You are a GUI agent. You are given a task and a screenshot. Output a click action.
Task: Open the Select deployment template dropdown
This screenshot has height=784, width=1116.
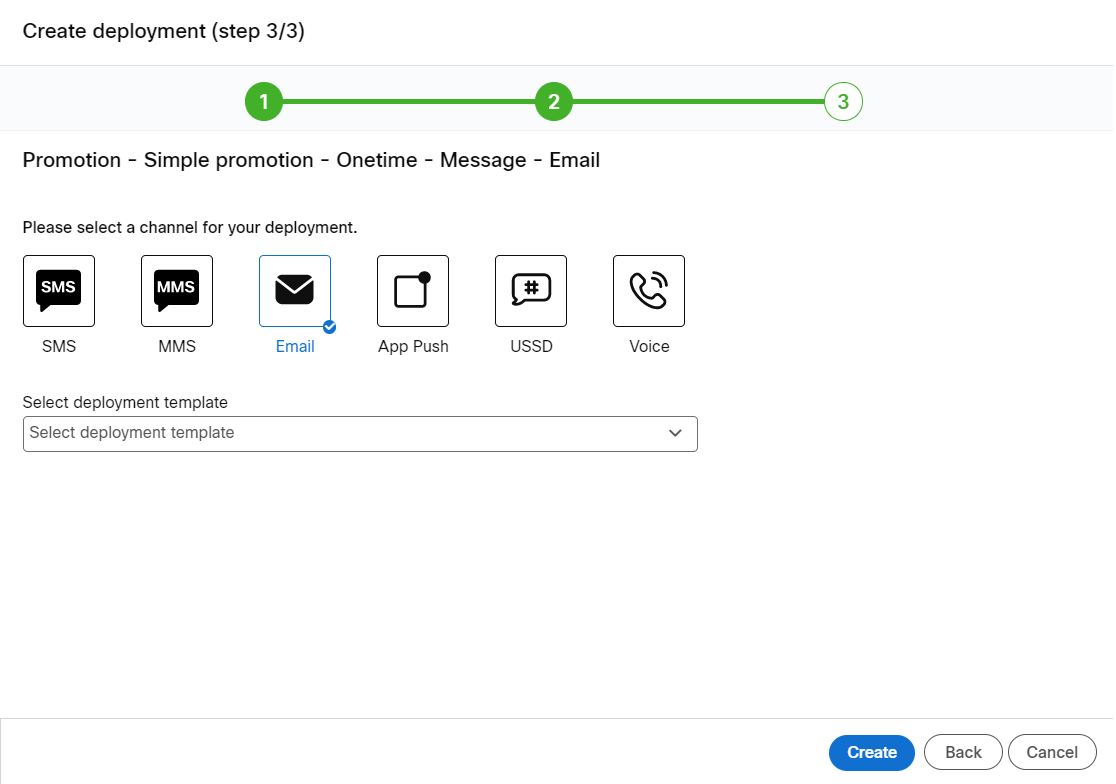coord(360,433)
